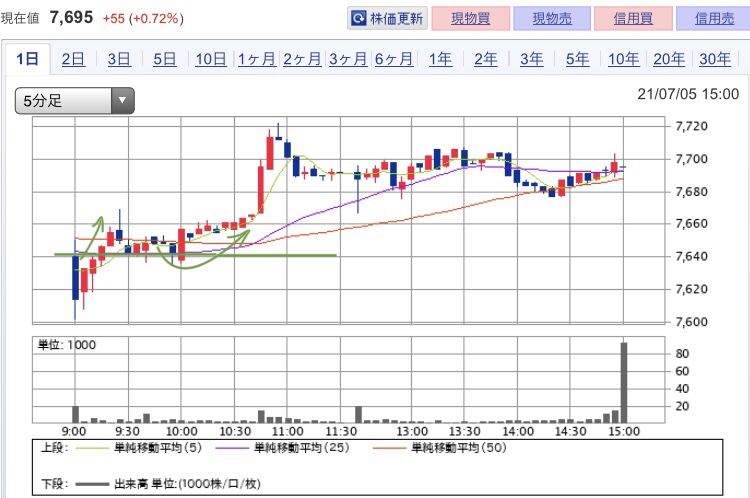Open the 信用売 order link
Image resolution: width=750 pixels, height=498 pixels.
click(x=714, y=19)
